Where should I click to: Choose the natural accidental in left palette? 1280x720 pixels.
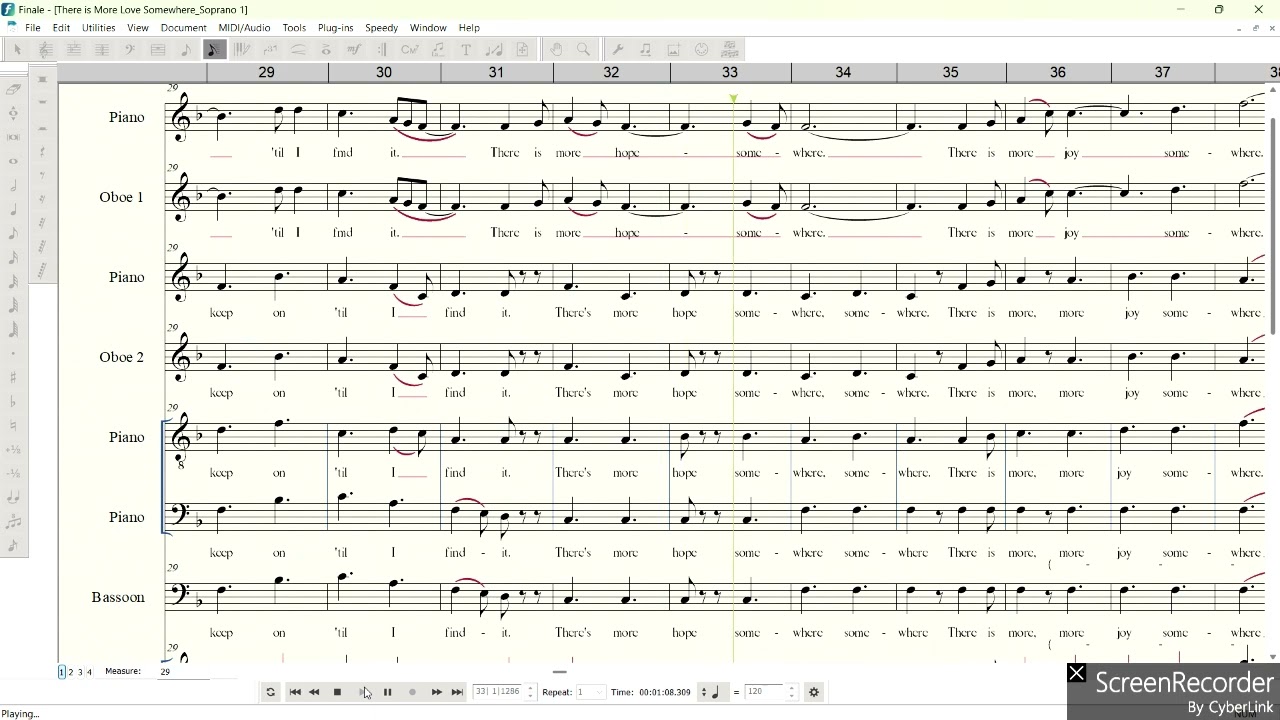13,425
